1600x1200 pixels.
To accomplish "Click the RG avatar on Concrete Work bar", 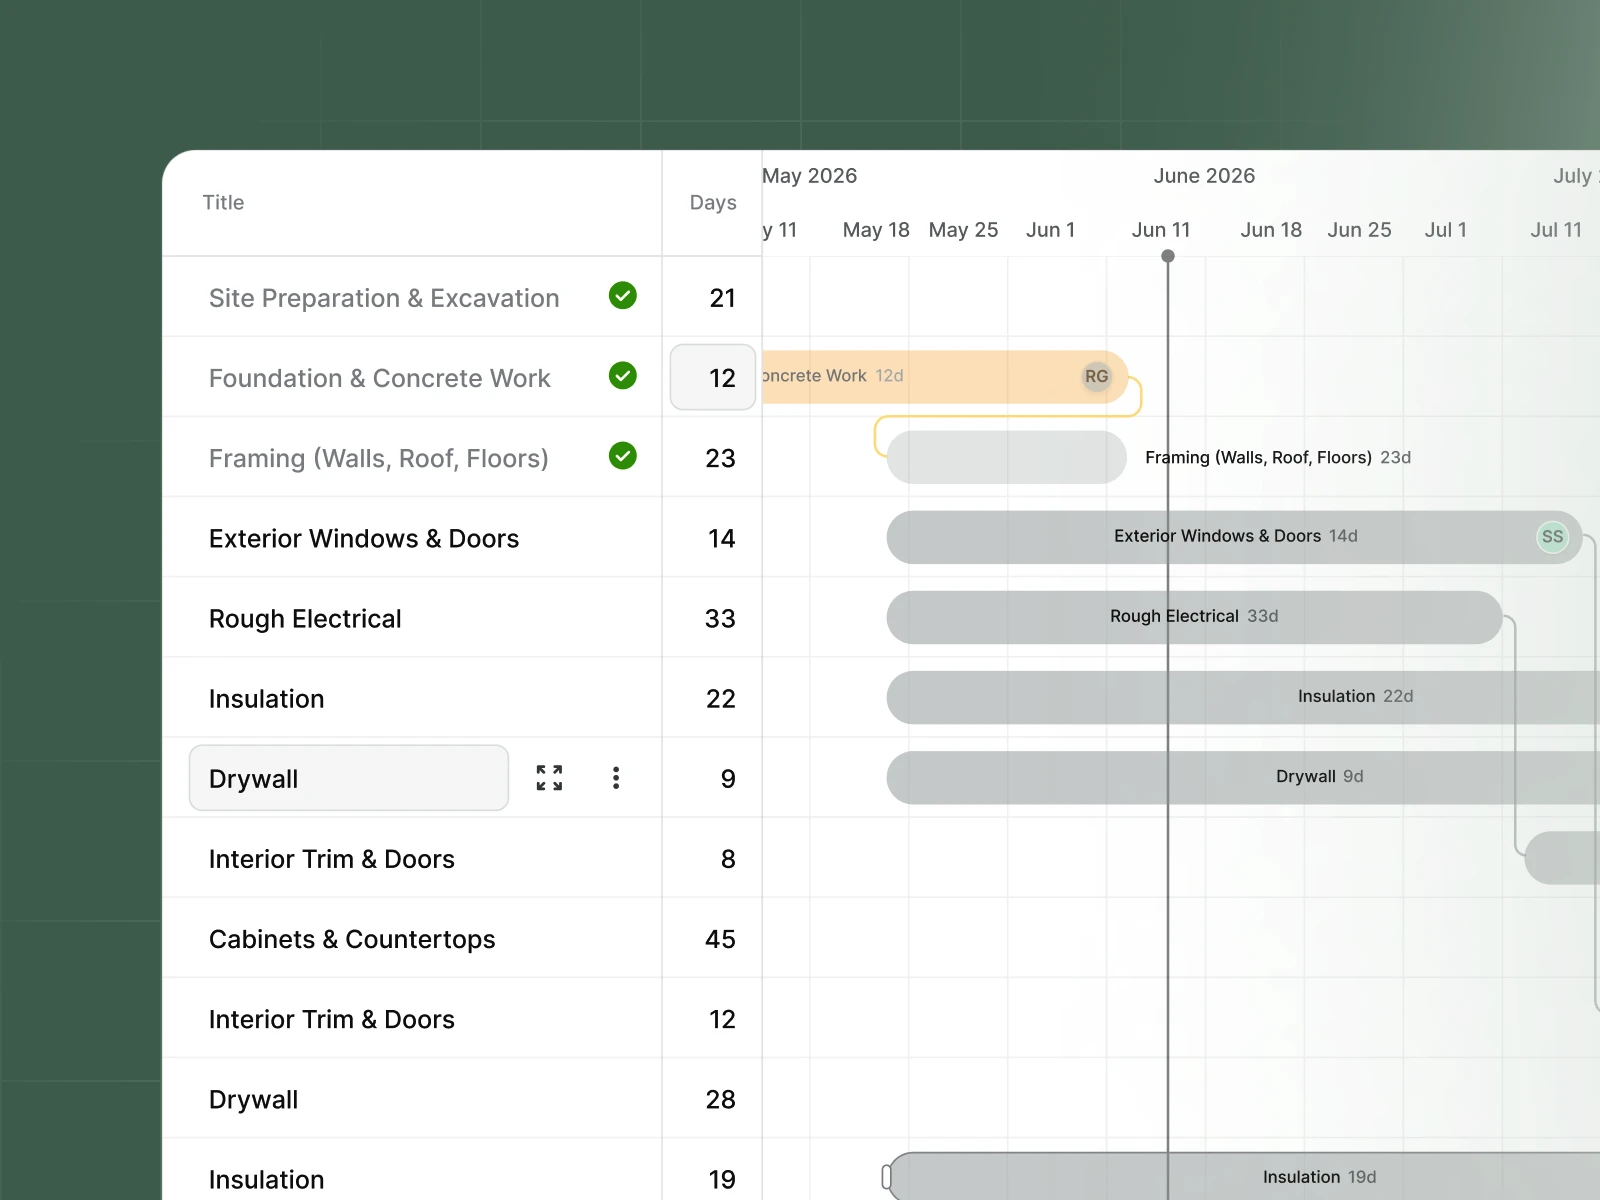I will (1096, 377).
